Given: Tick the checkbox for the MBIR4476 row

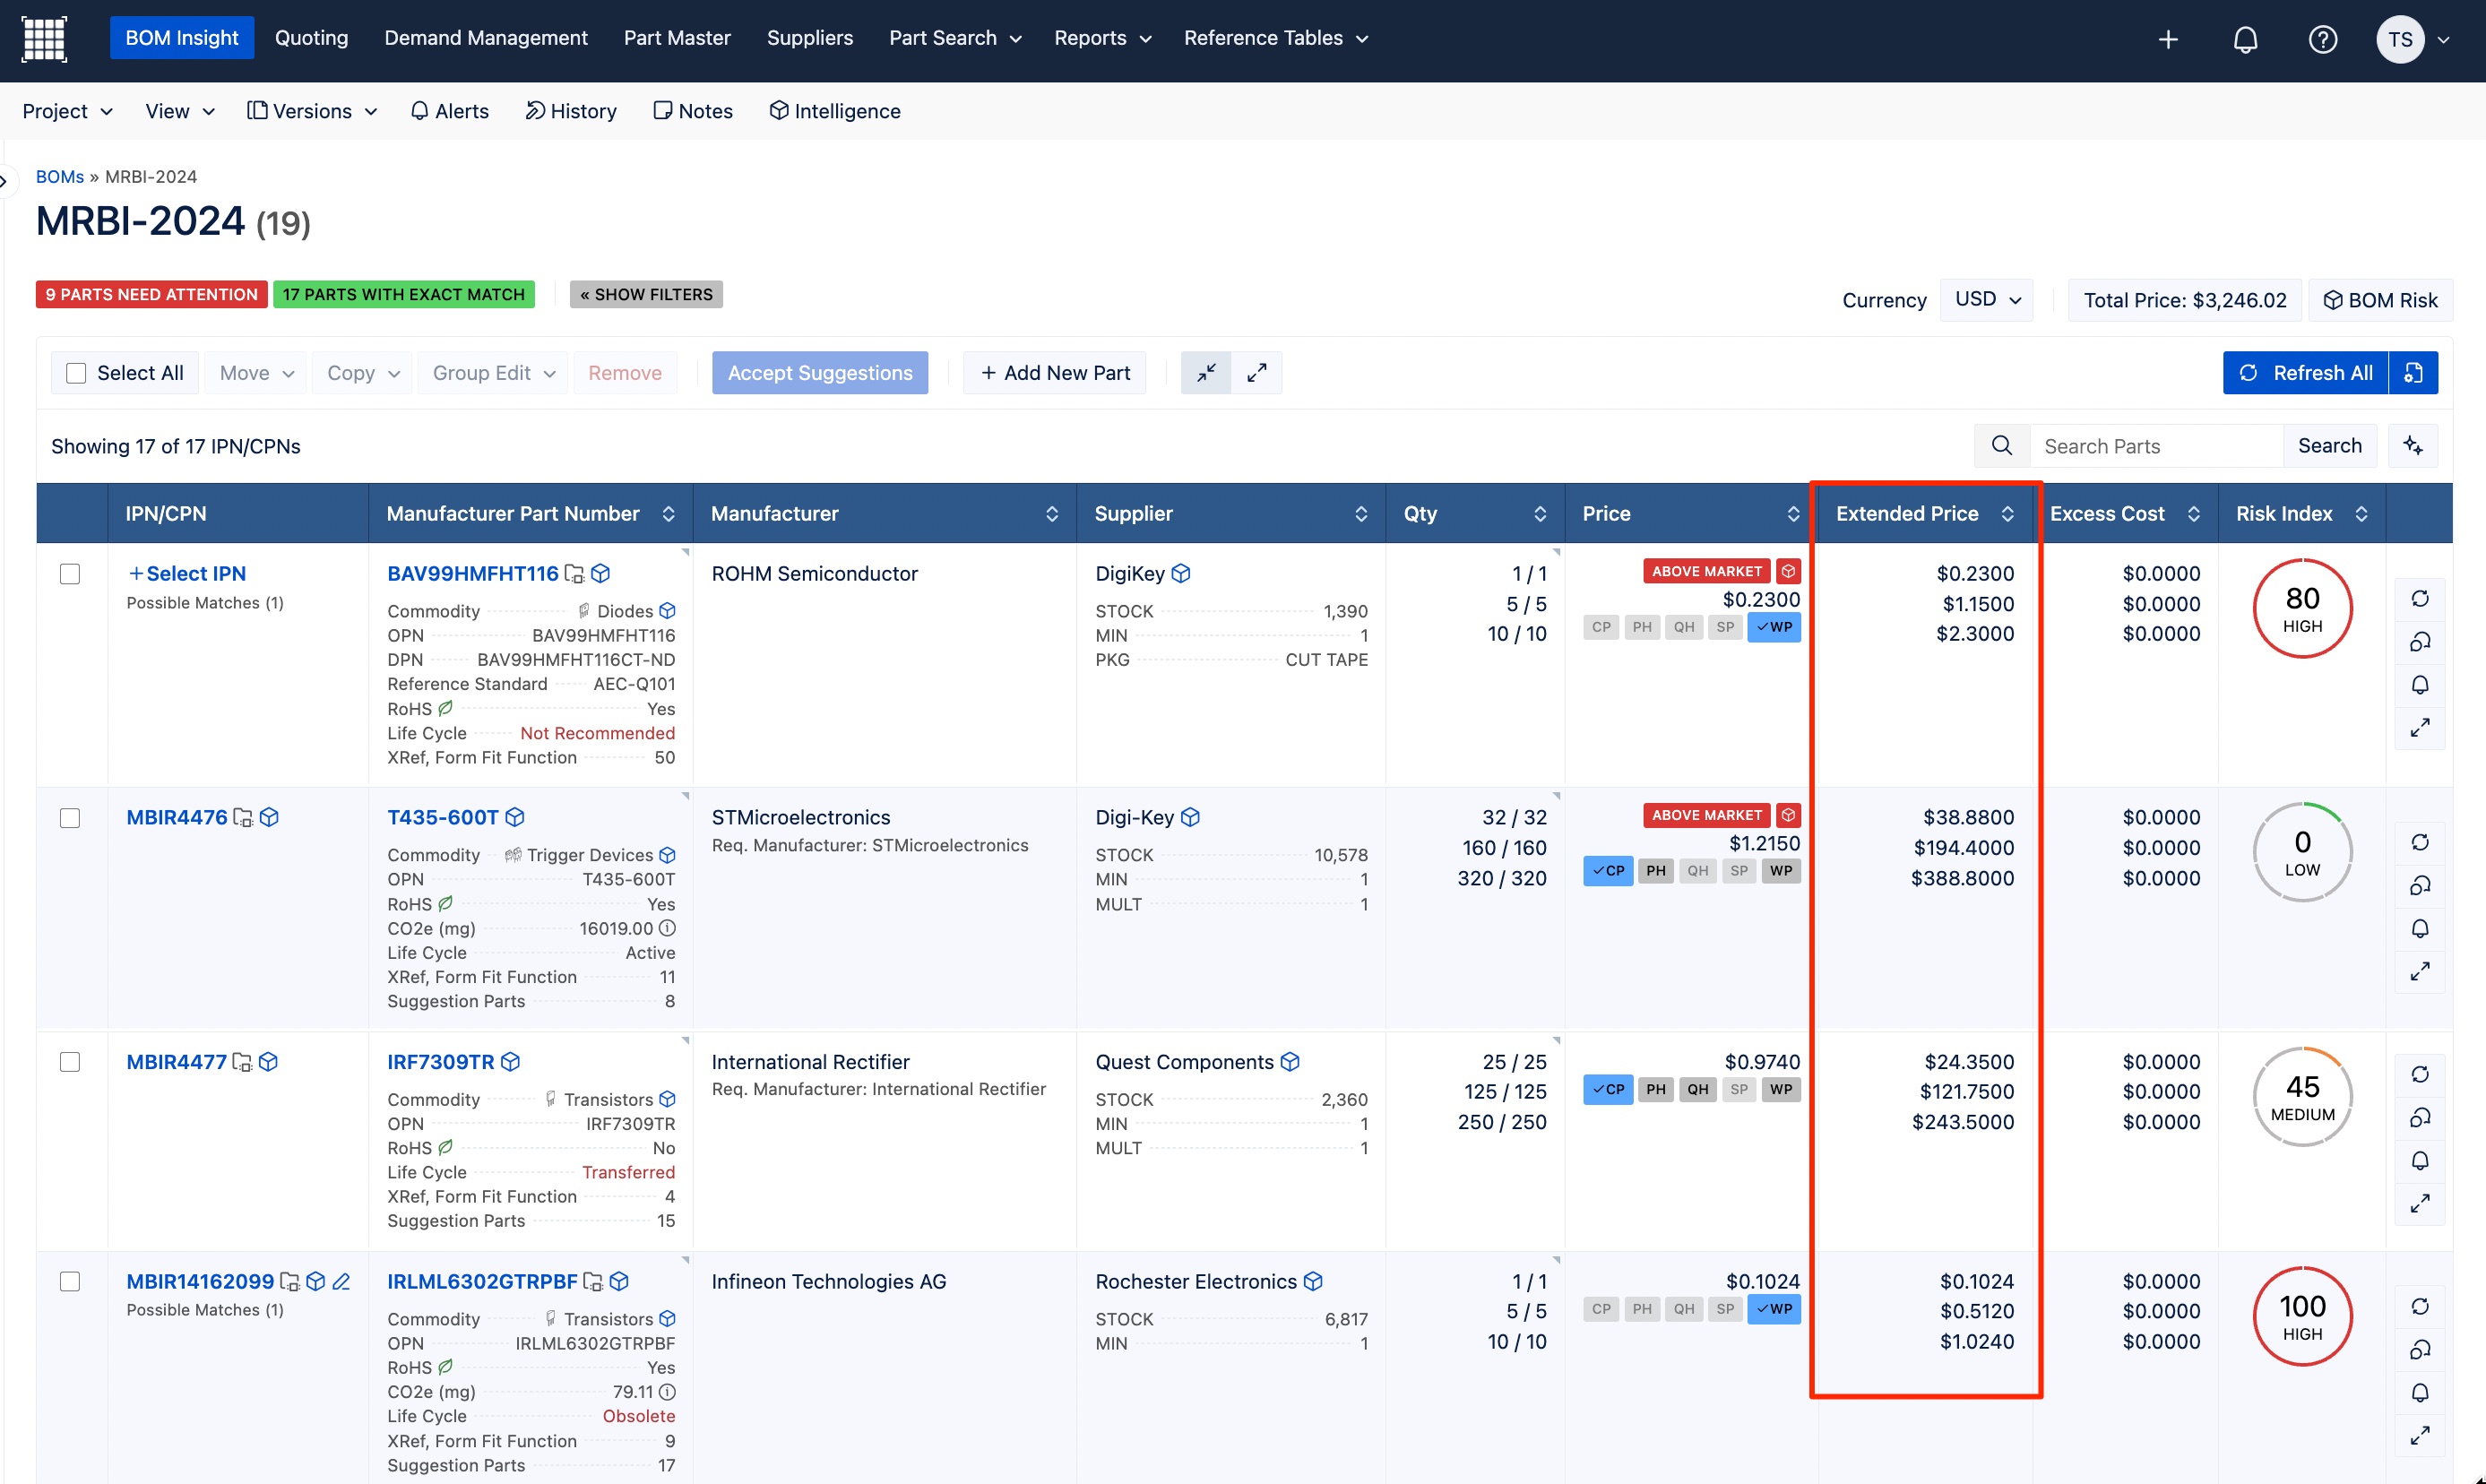Looking at the screenshot, I should (x=70, y=817).
